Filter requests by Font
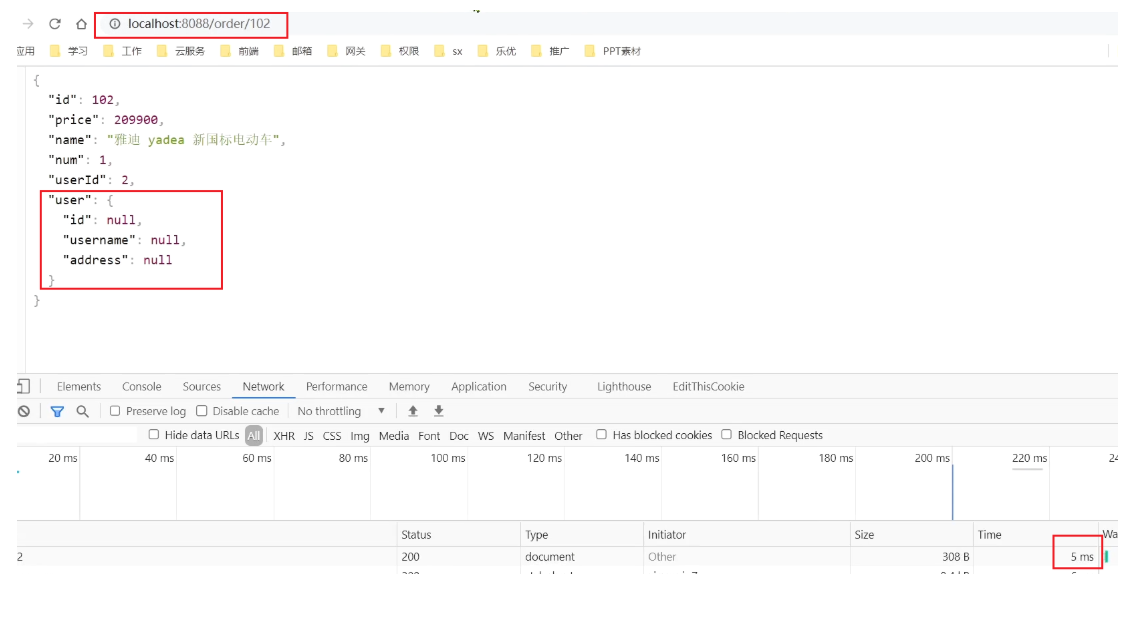 coord(429,436)
